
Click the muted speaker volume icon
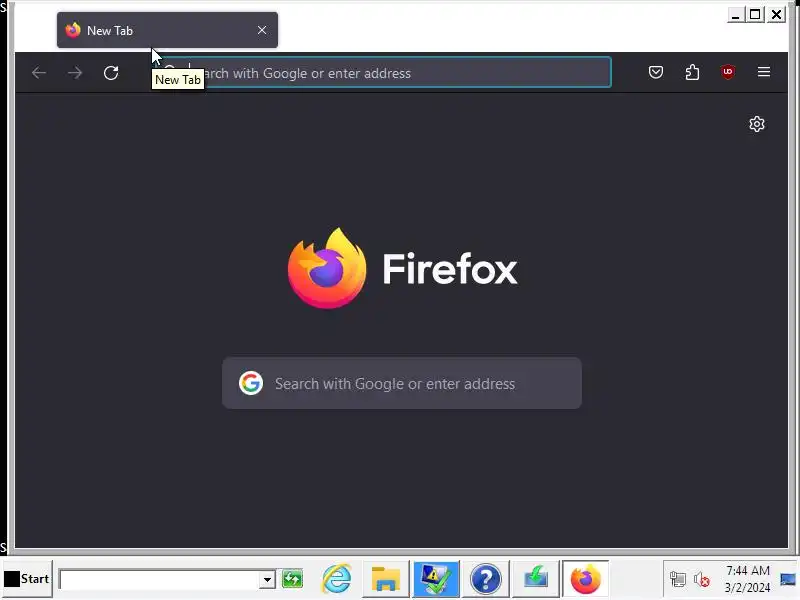pos(702,580)
